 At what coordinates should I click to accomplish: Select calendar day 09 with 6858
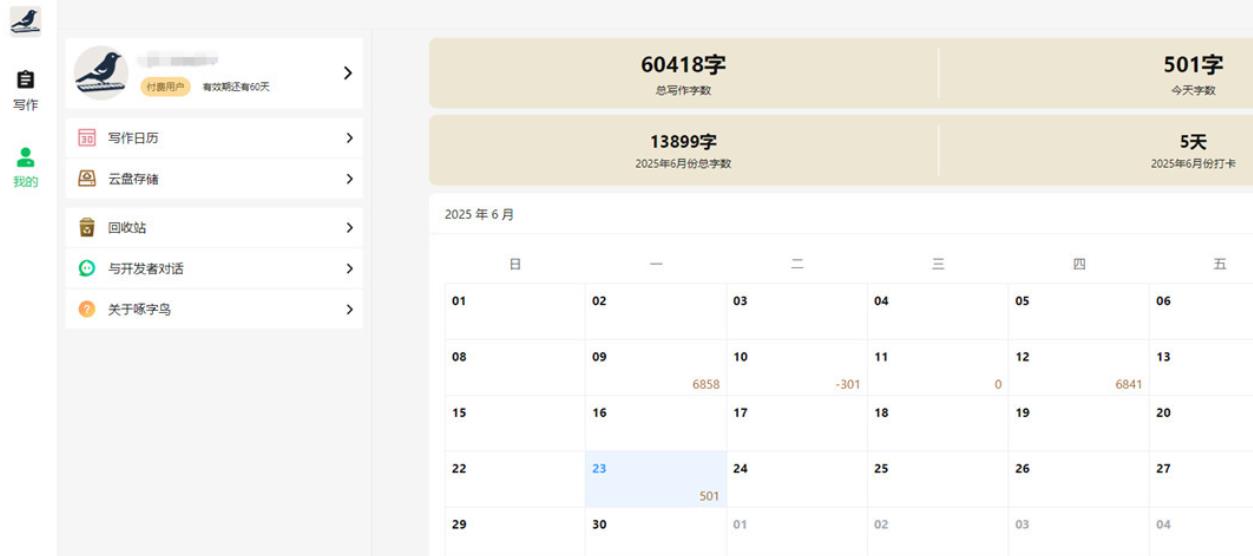coord(656,367)
